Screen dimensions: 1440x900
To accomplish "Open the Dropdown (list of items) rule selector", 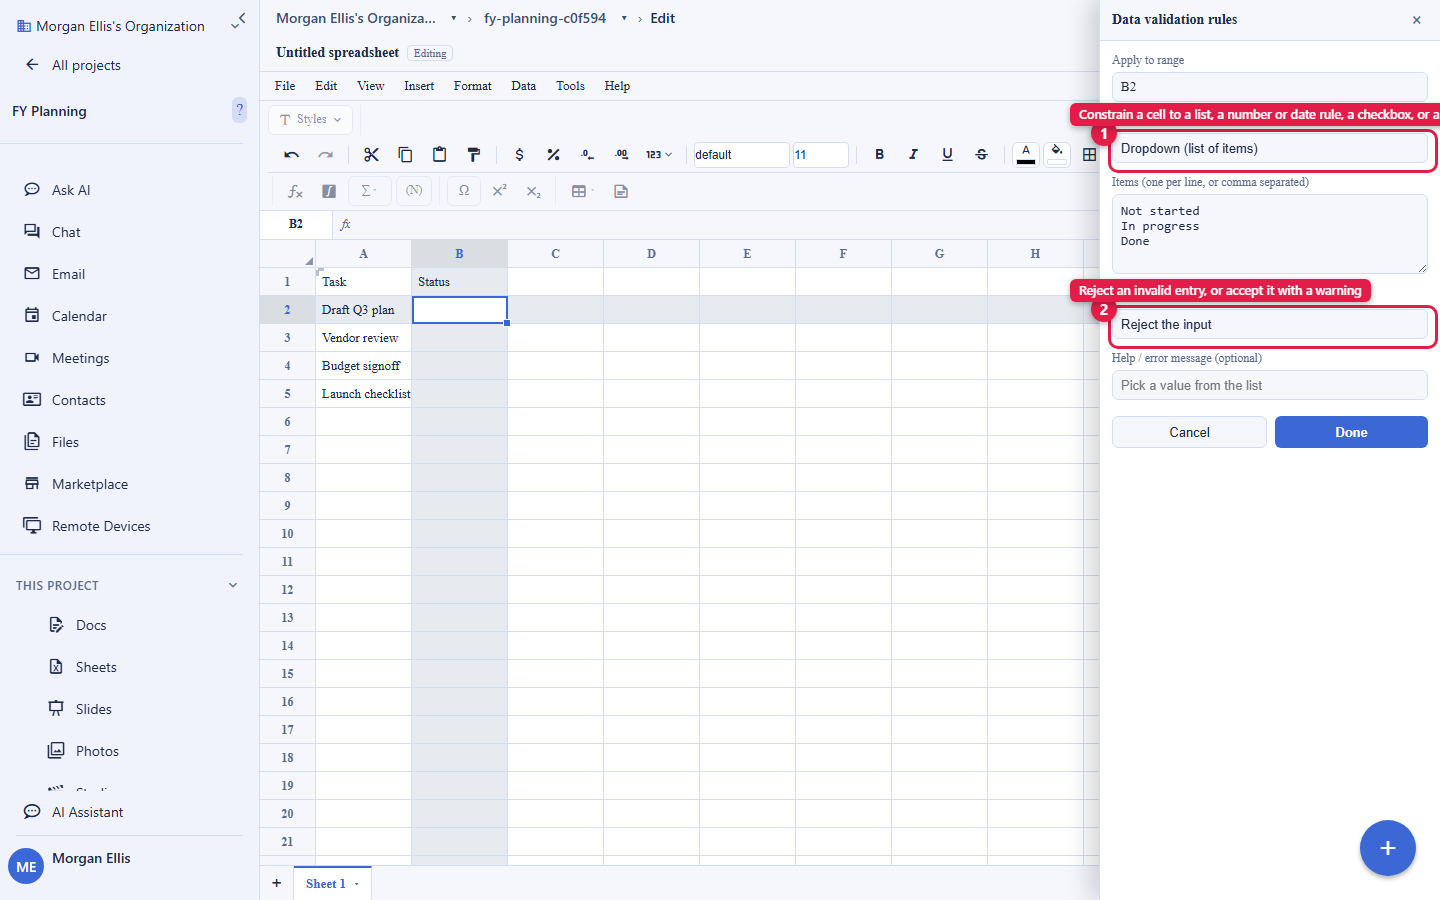I will [x=1270, y=149].
